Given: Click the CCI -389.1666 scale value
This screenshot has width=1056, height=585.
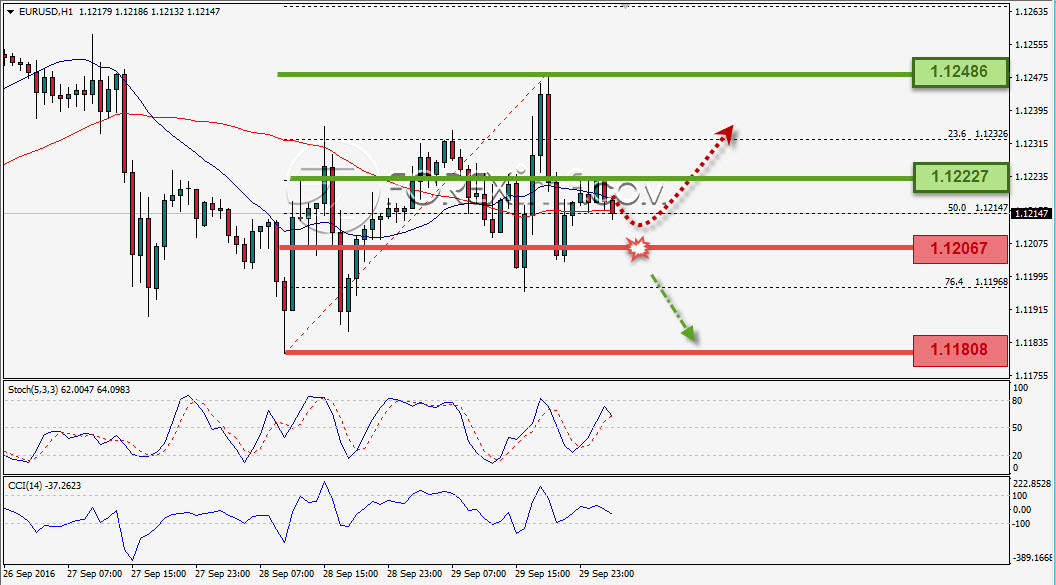Looking at the screenshot, I should [1032, 557].
